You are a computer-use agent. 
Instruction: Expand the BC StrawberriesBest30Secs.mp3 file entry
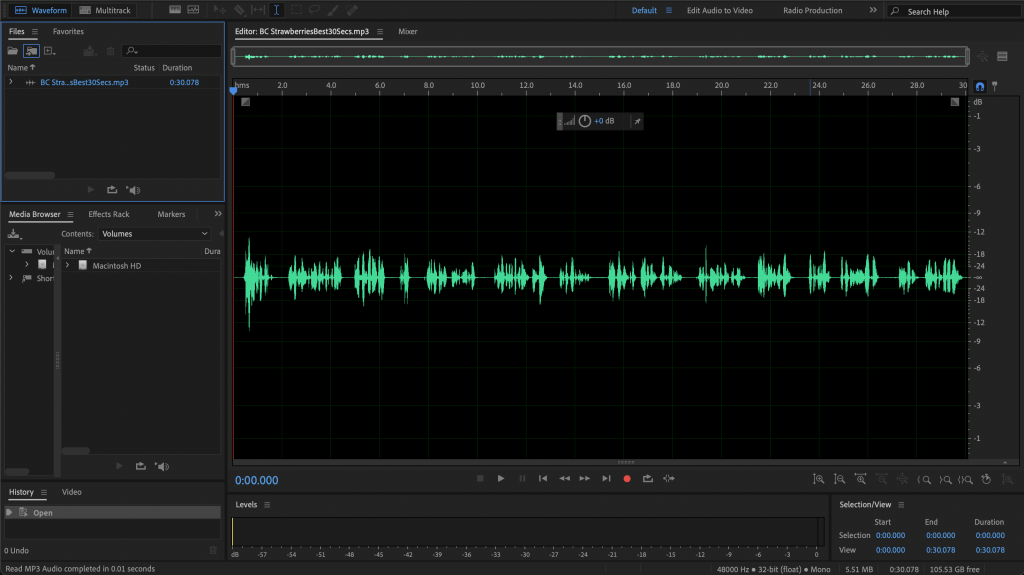pyautogui.click(x=11, y=82)
